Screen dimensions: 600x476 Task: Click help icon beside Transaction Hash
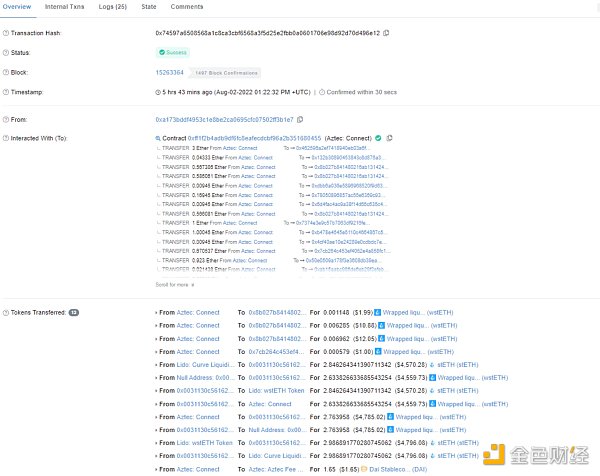pos(5,33)
